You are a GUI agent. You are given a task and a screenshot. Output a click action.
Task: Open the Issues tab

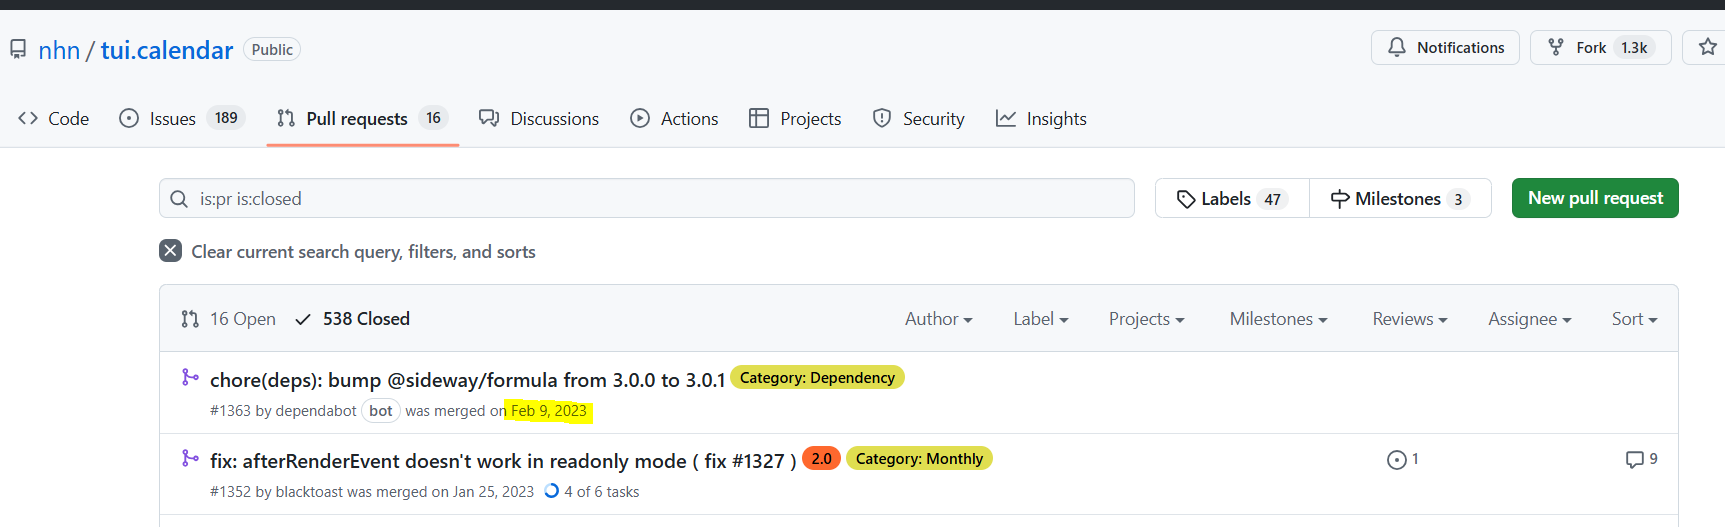pyautogui.click(x=182, y=118)
